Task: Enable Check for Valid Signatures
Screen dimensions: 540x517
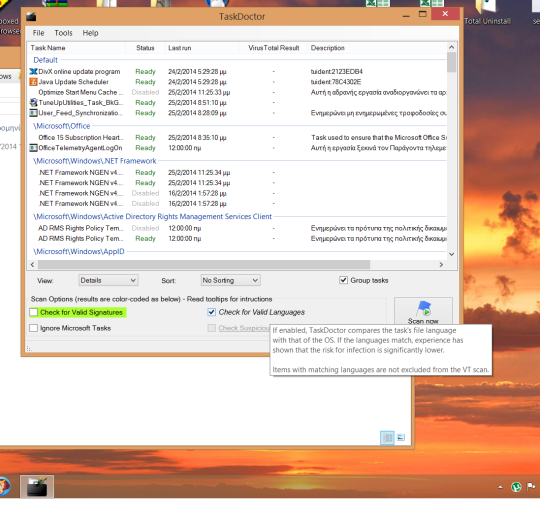Action: (33, 312)
